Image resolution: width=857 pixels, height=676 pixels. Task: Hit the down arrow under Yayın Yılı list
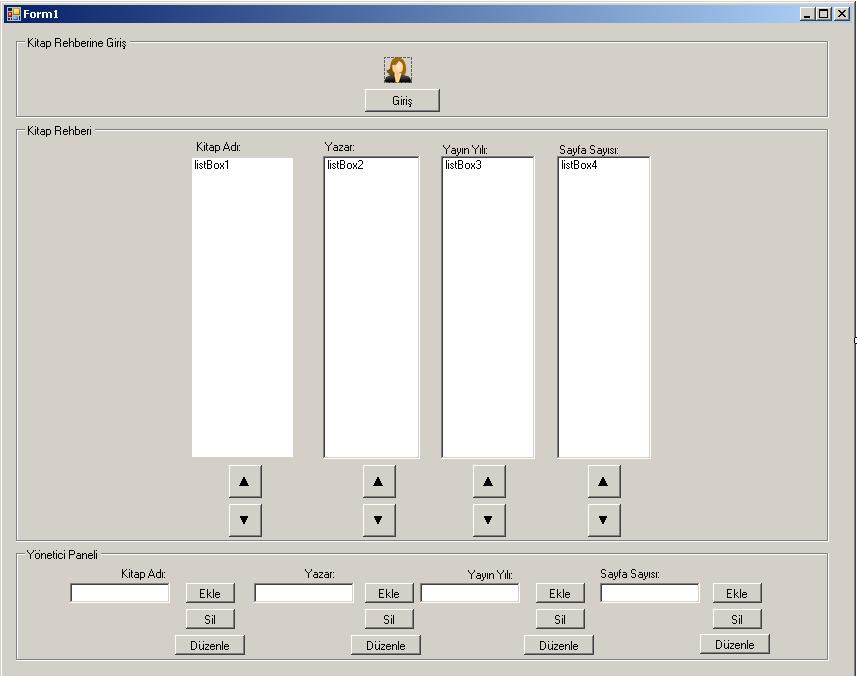488,520
